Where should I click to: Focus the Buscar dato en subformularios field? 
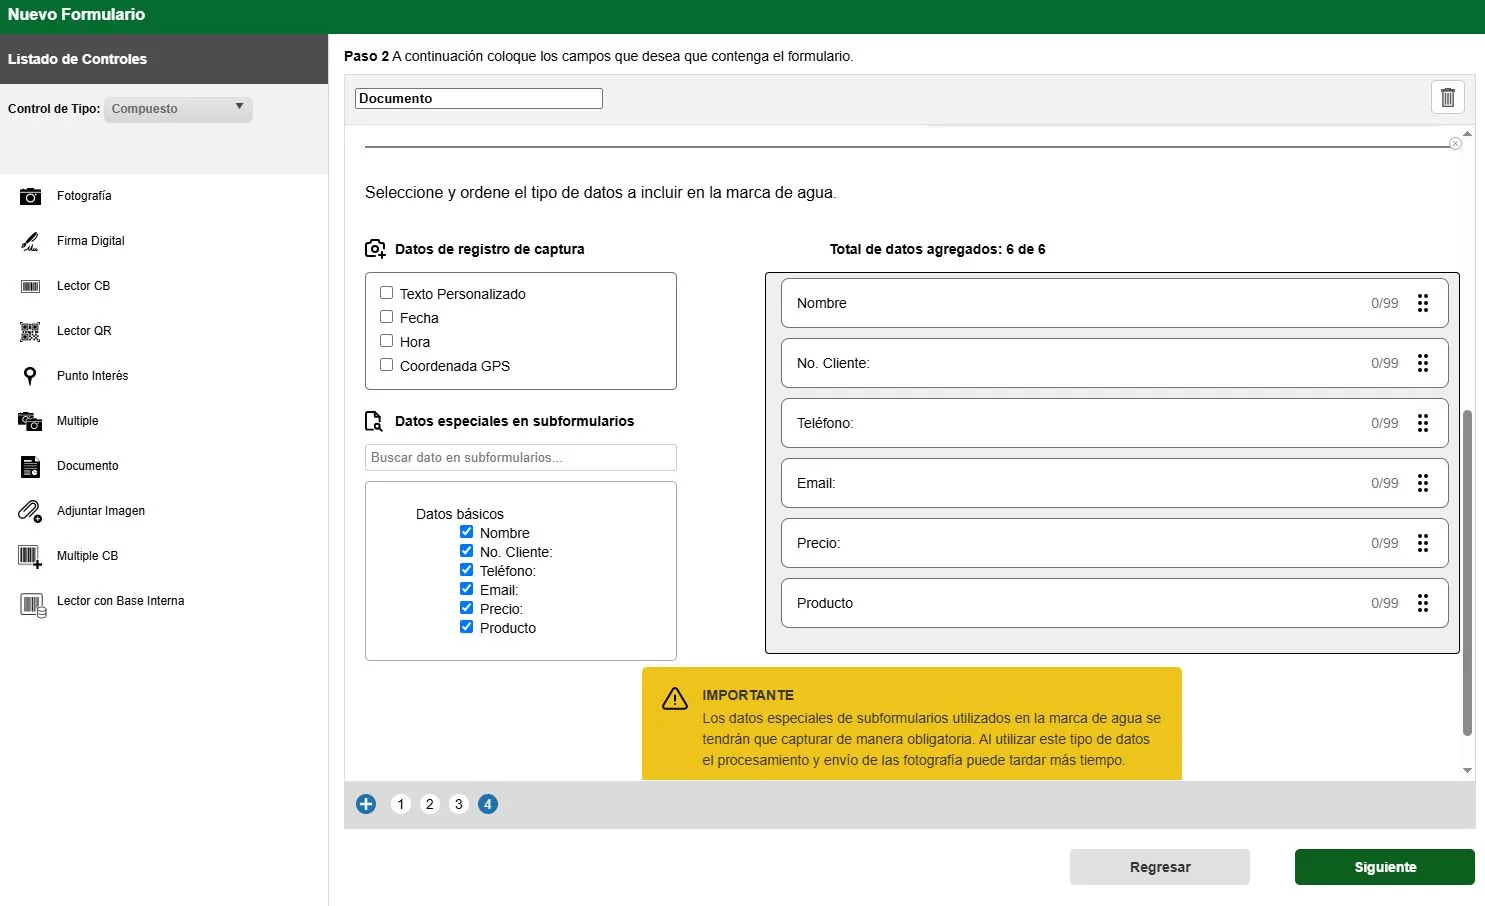tap(521, 457)
